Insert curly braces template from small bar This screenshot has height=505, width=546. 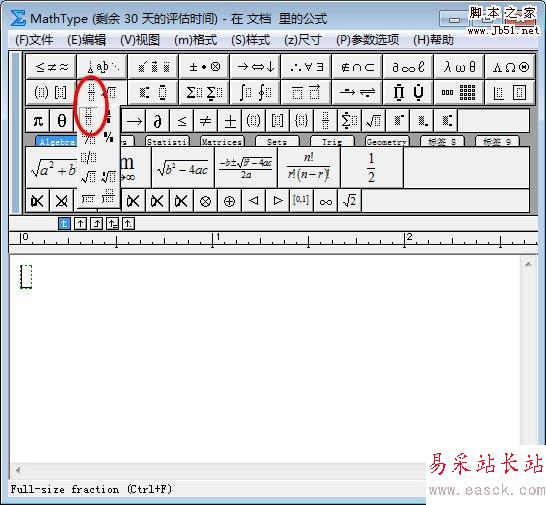[301, 121]
